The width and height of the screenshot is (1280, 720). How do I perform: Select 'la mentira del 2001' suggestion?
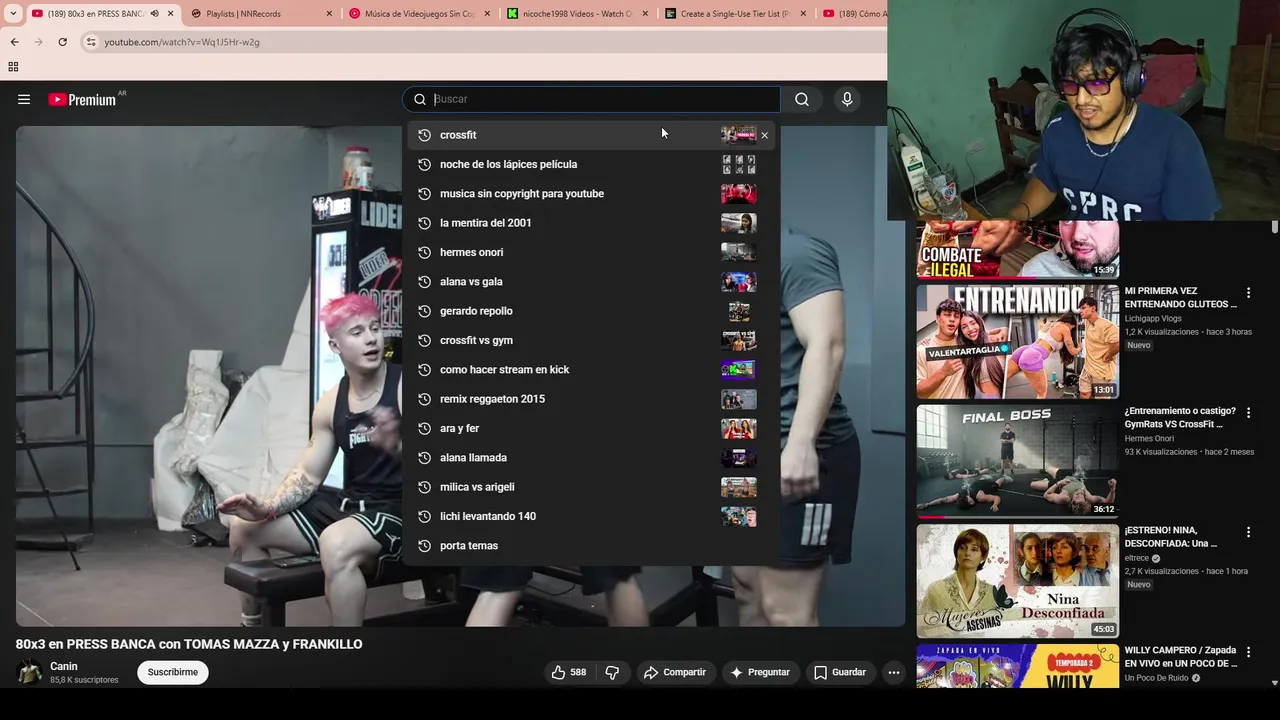590,223
